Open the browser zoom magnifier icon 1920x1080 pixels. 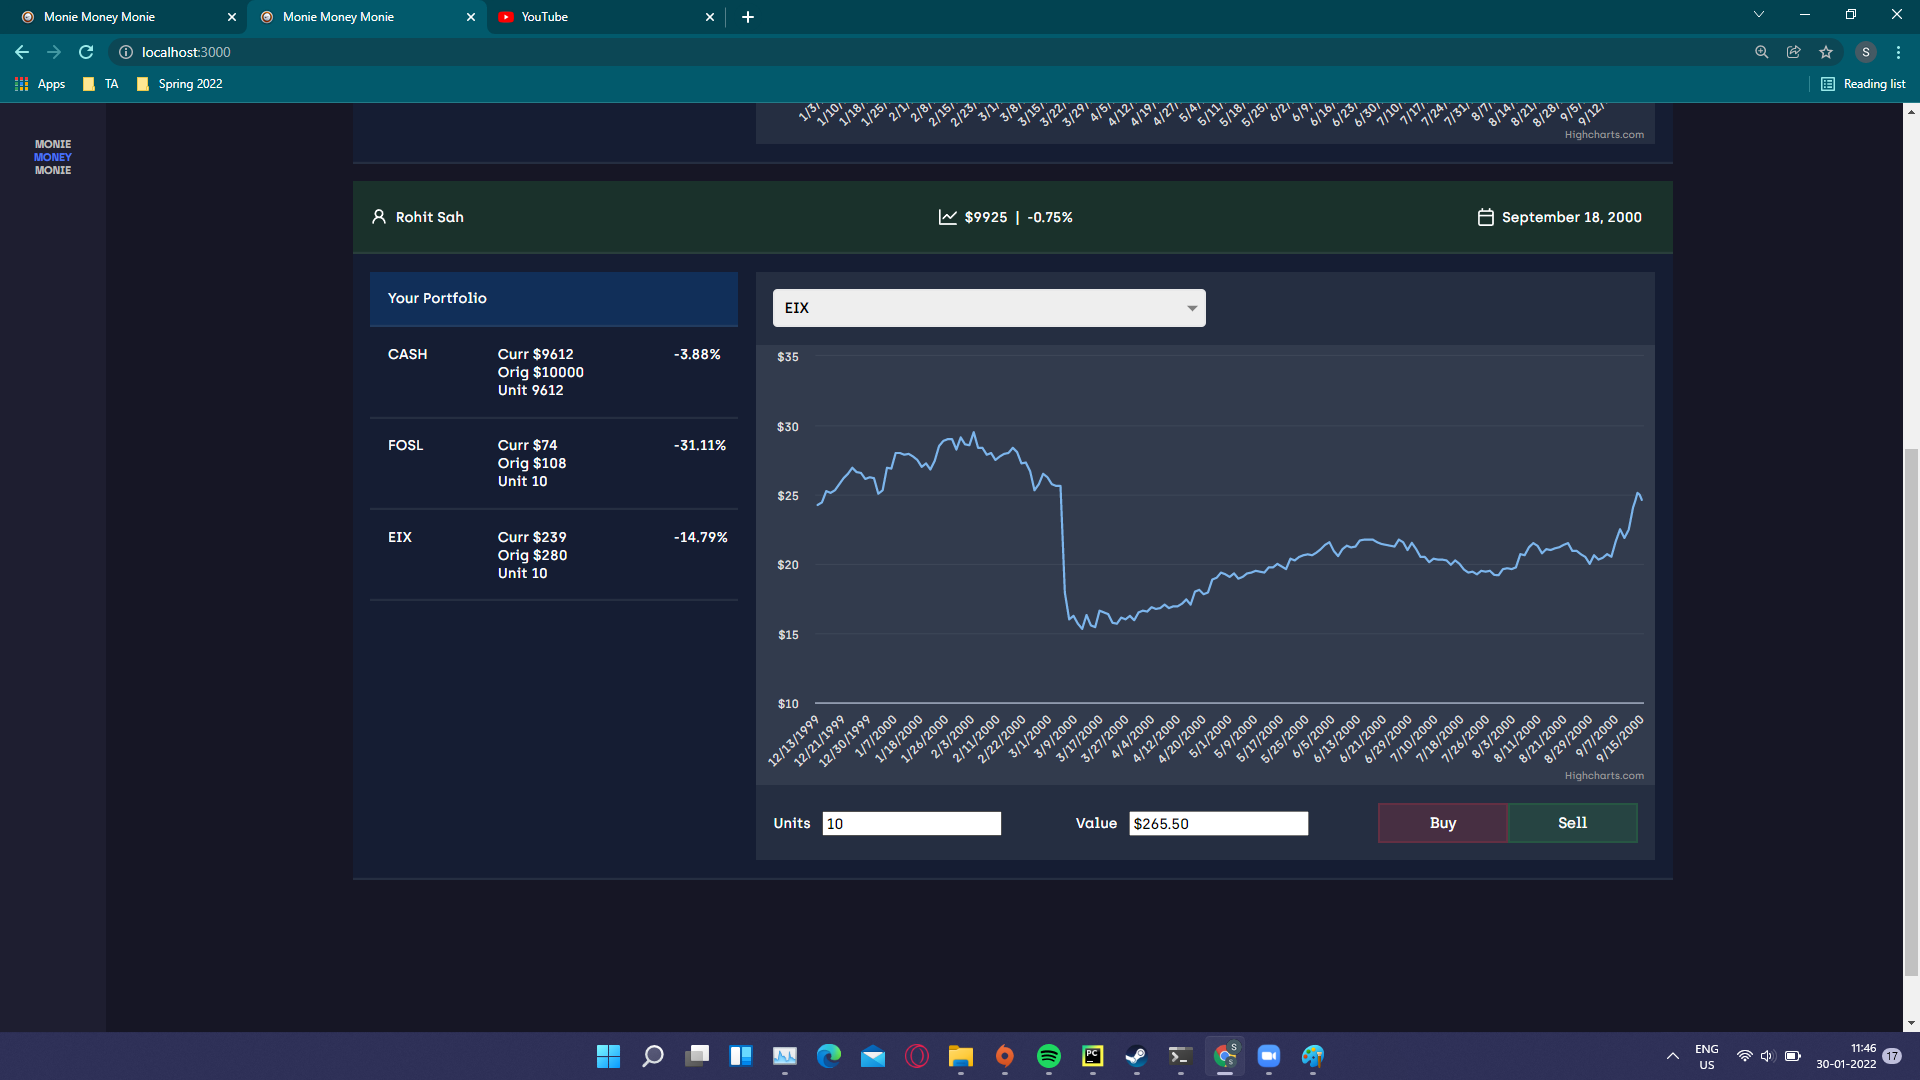(x=1762, y=52)
